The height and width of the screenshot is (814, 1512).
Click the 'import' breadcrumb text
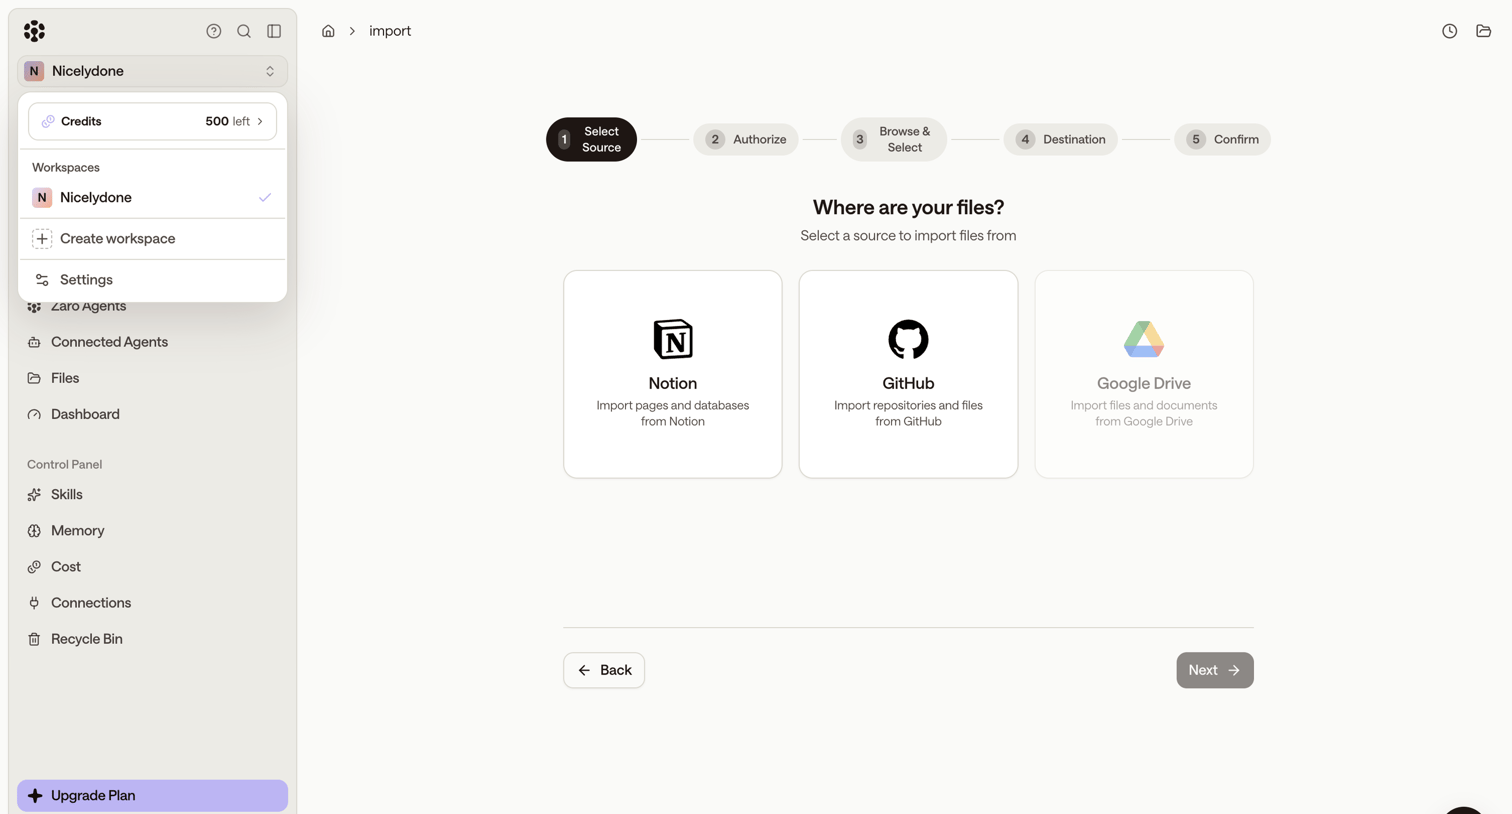coord(390,31)
